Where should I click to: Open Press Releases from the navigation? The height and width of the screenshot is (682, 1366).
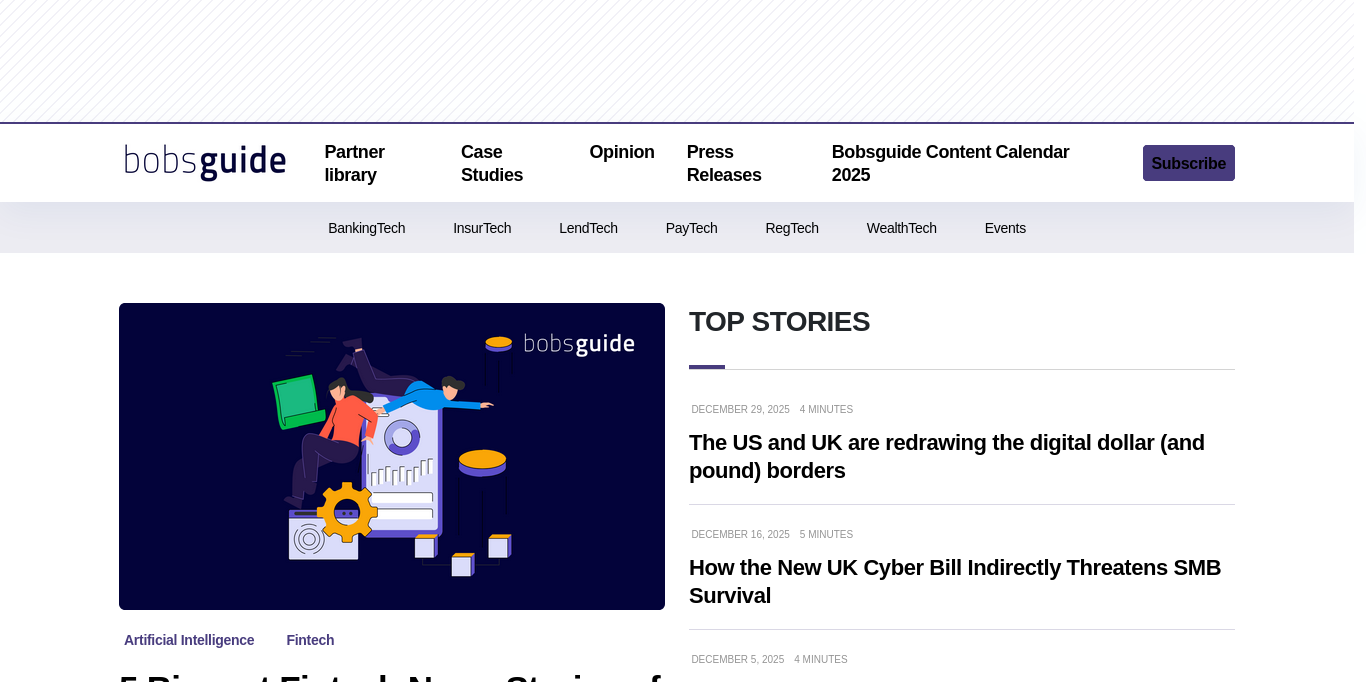click(724, 163)
